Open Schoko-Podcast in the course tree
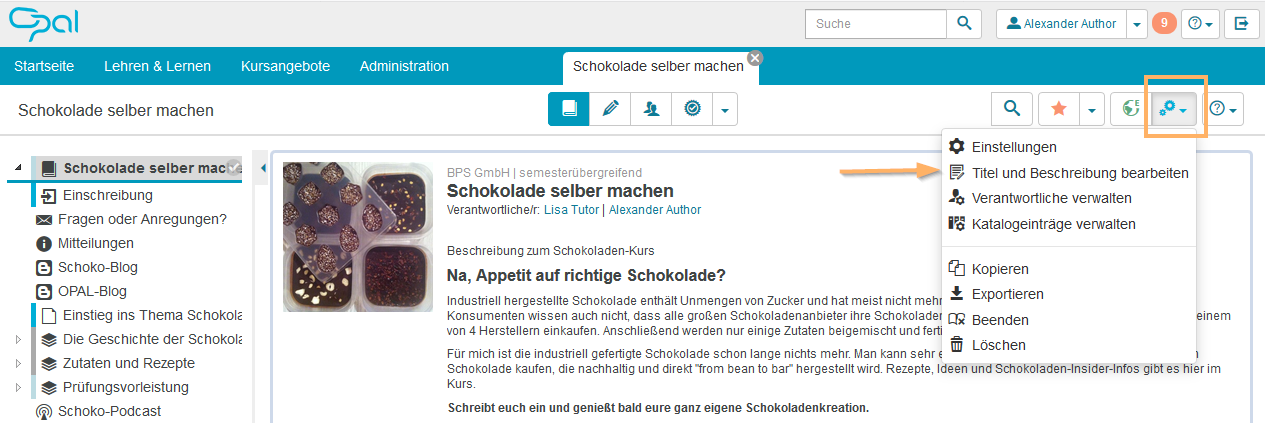This screenshot has width=1265, height=423. click(109, 411)
